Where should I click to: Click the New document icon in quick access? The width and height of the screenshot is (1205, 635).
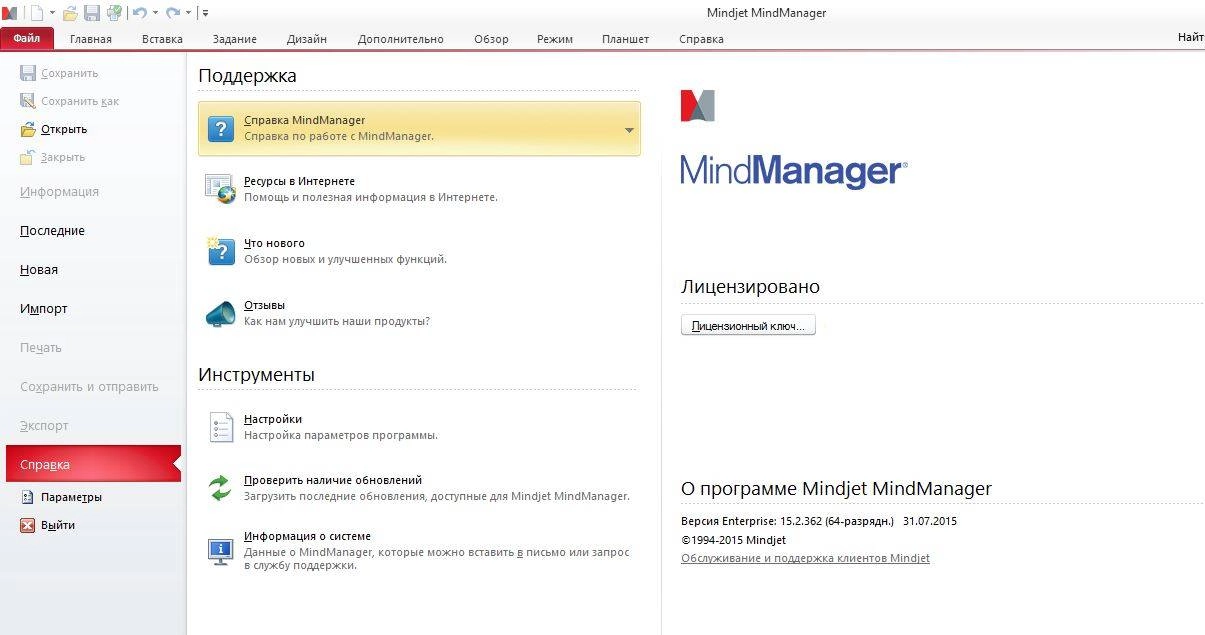36,13
